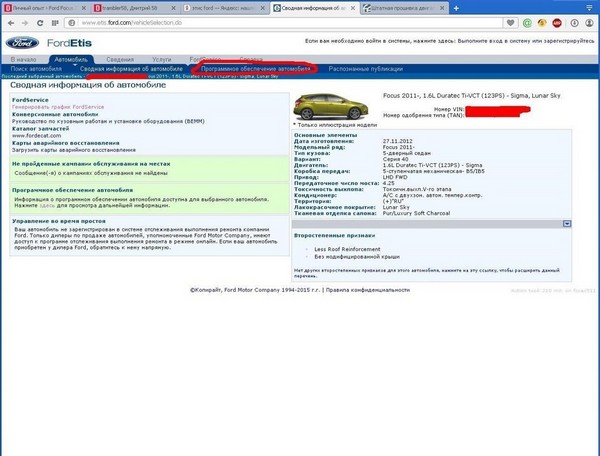Select 'Без модифицированной крыши' feature text
600x456 pixels.
[357, 257]
